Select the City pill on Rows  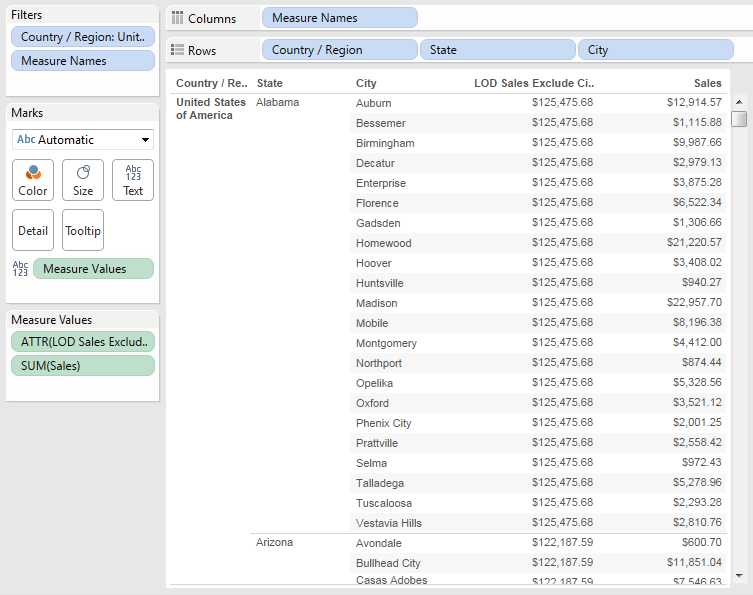[656, 50]
